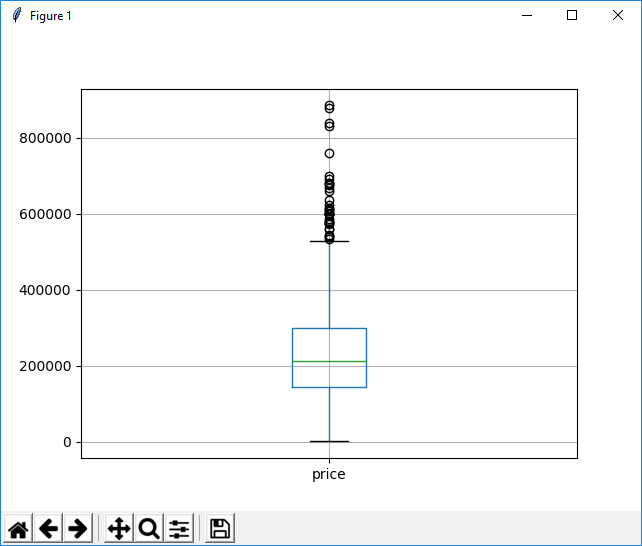Close the Figure 1 window

click(x=618, y=16)
